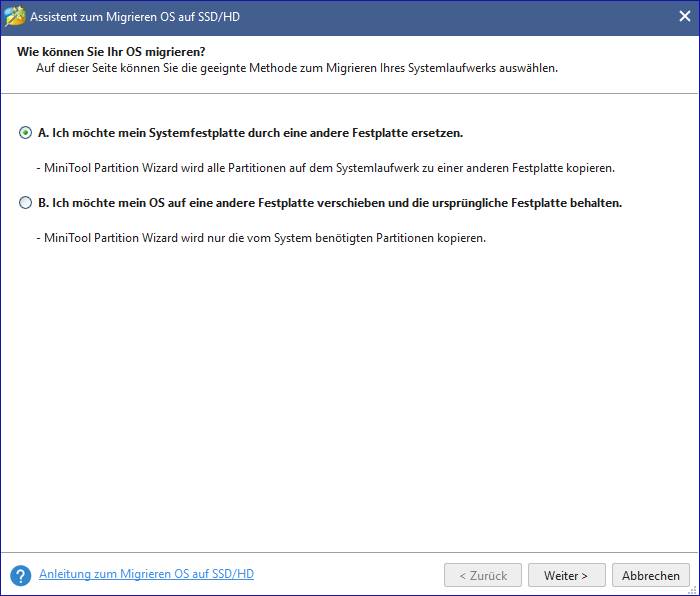This screenshot has height=596, width=700.
Task: Select option A replace system disk radio
Action: (25, 133)
